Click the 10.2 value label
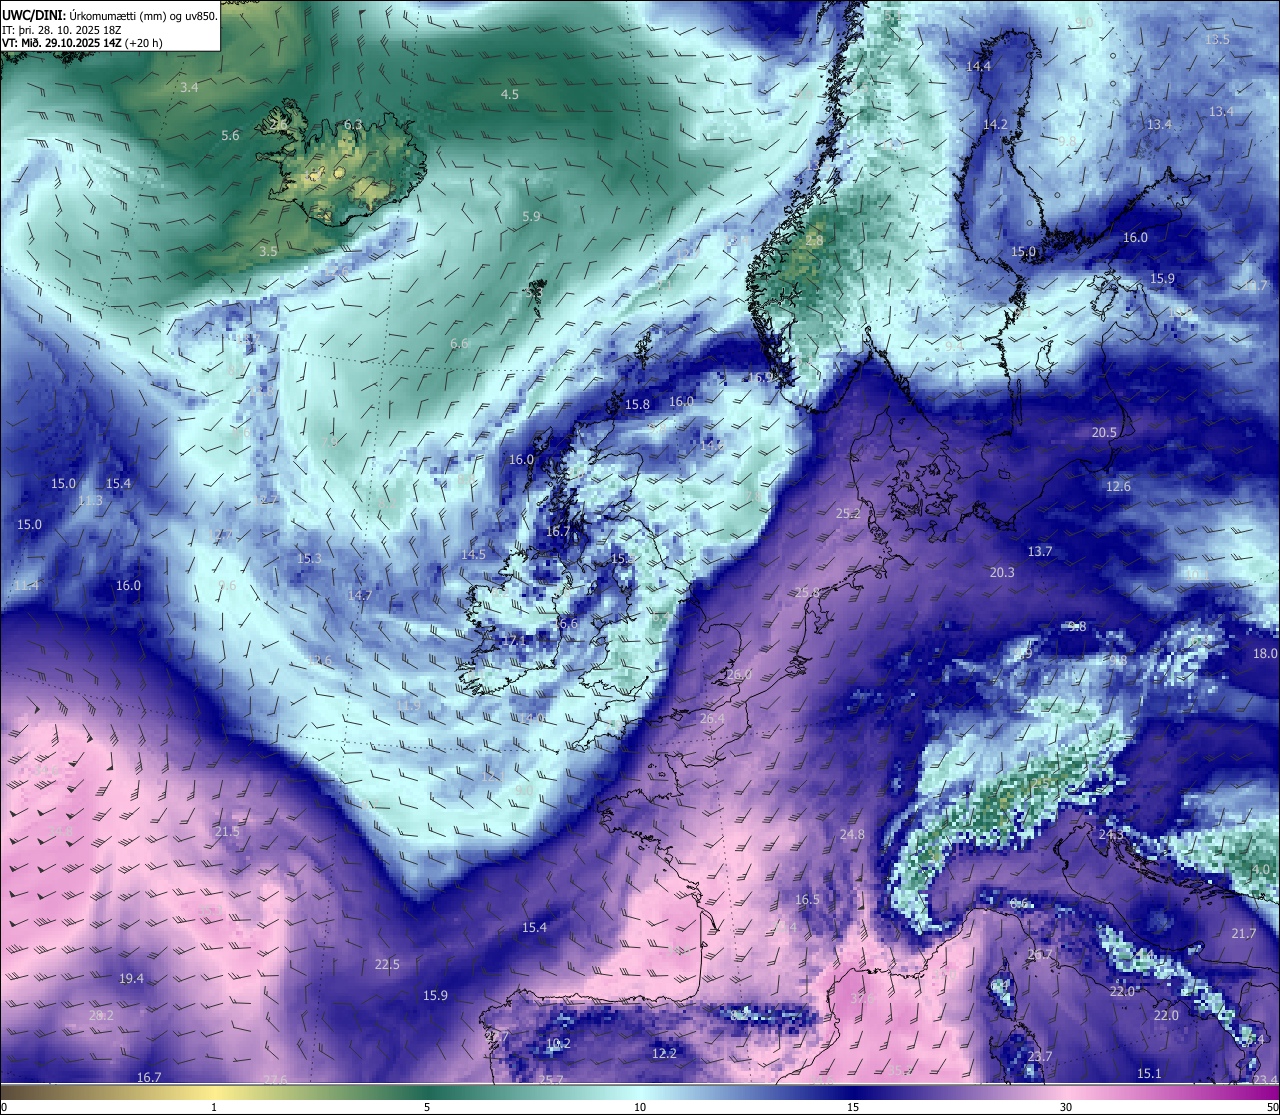The height and width of the screenshot is (1115, 1280). 558,1044
